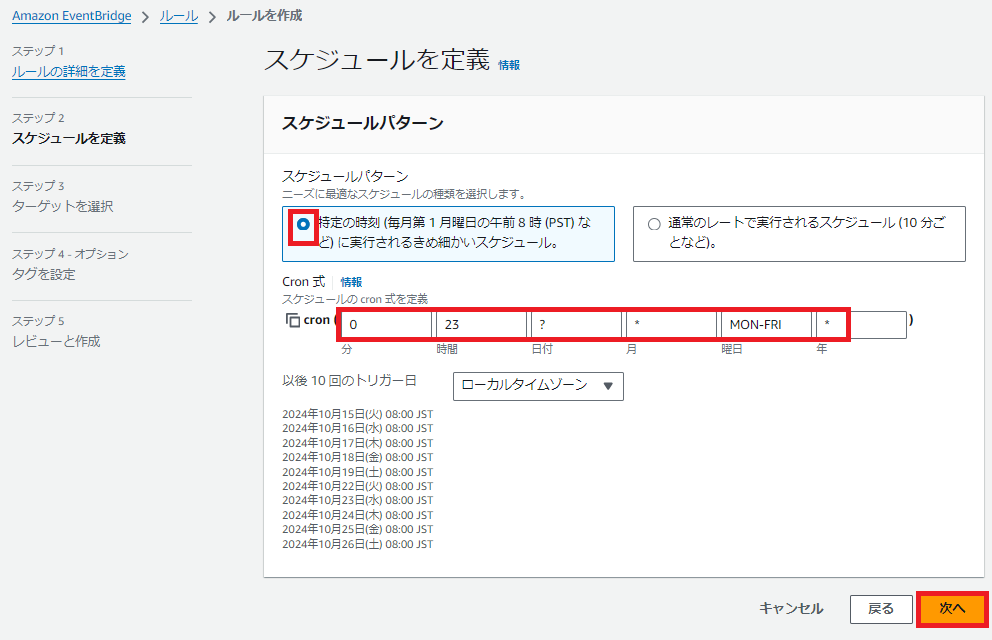This screenshot has height=640, width=992.
Task: Click trigger date 2024年10月16日(水) 08:00 JST
Action: click(x=357, y=429)
